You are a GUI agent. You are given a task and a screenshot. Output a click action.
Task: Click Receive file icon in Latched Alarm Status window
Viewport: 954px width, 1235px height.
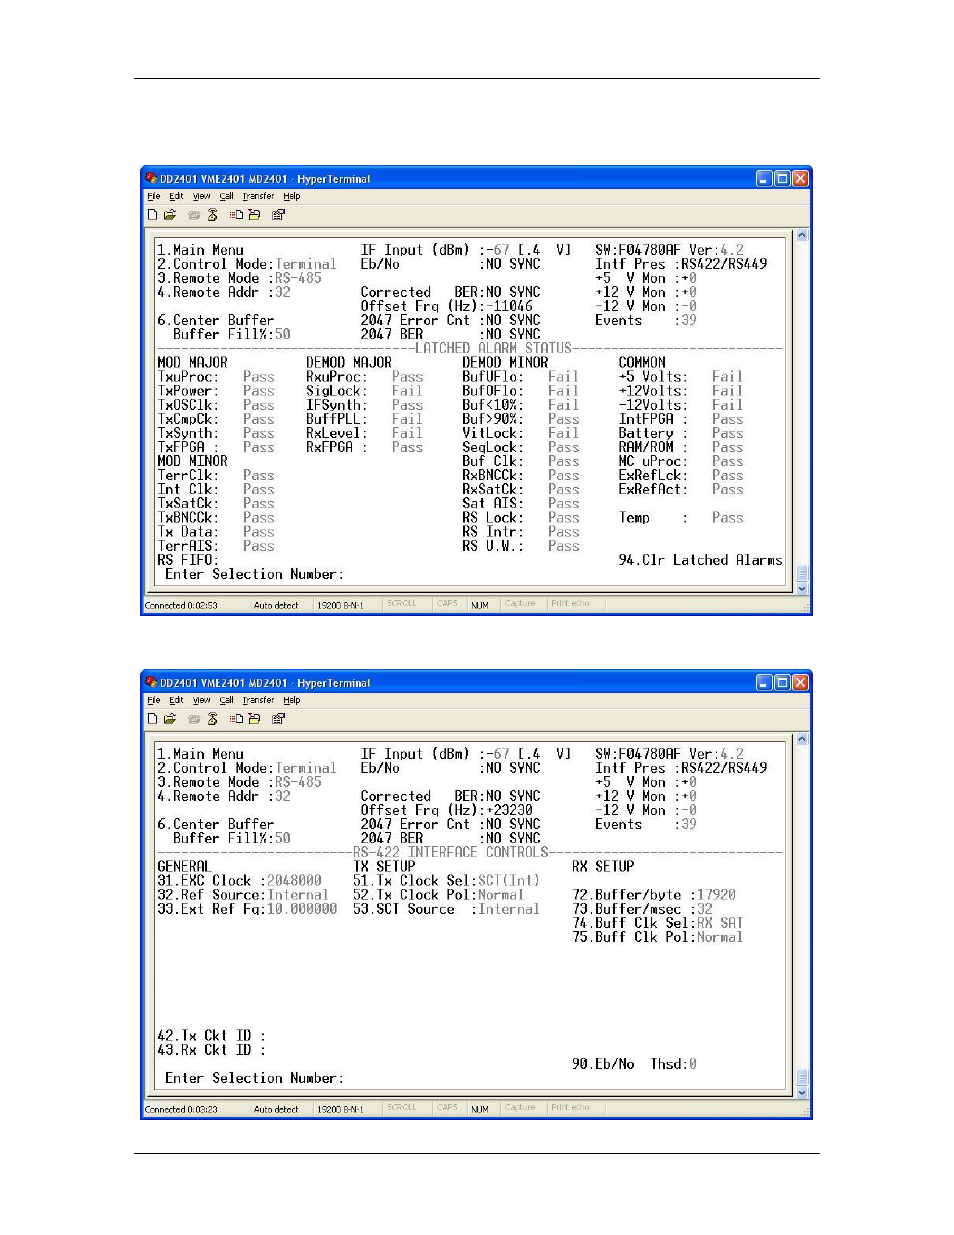pos(254,214)
